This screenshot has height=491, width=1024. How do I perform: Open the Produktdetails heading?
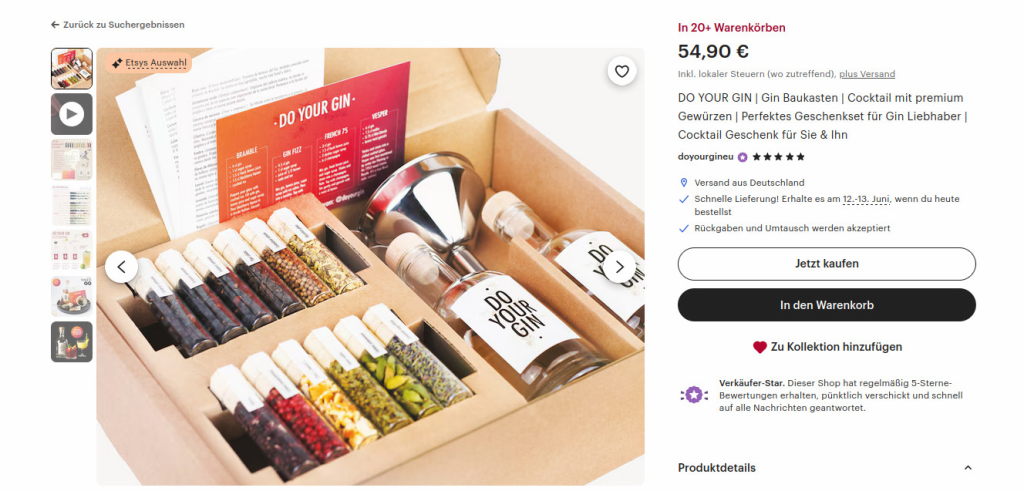(x=716, y=468)
